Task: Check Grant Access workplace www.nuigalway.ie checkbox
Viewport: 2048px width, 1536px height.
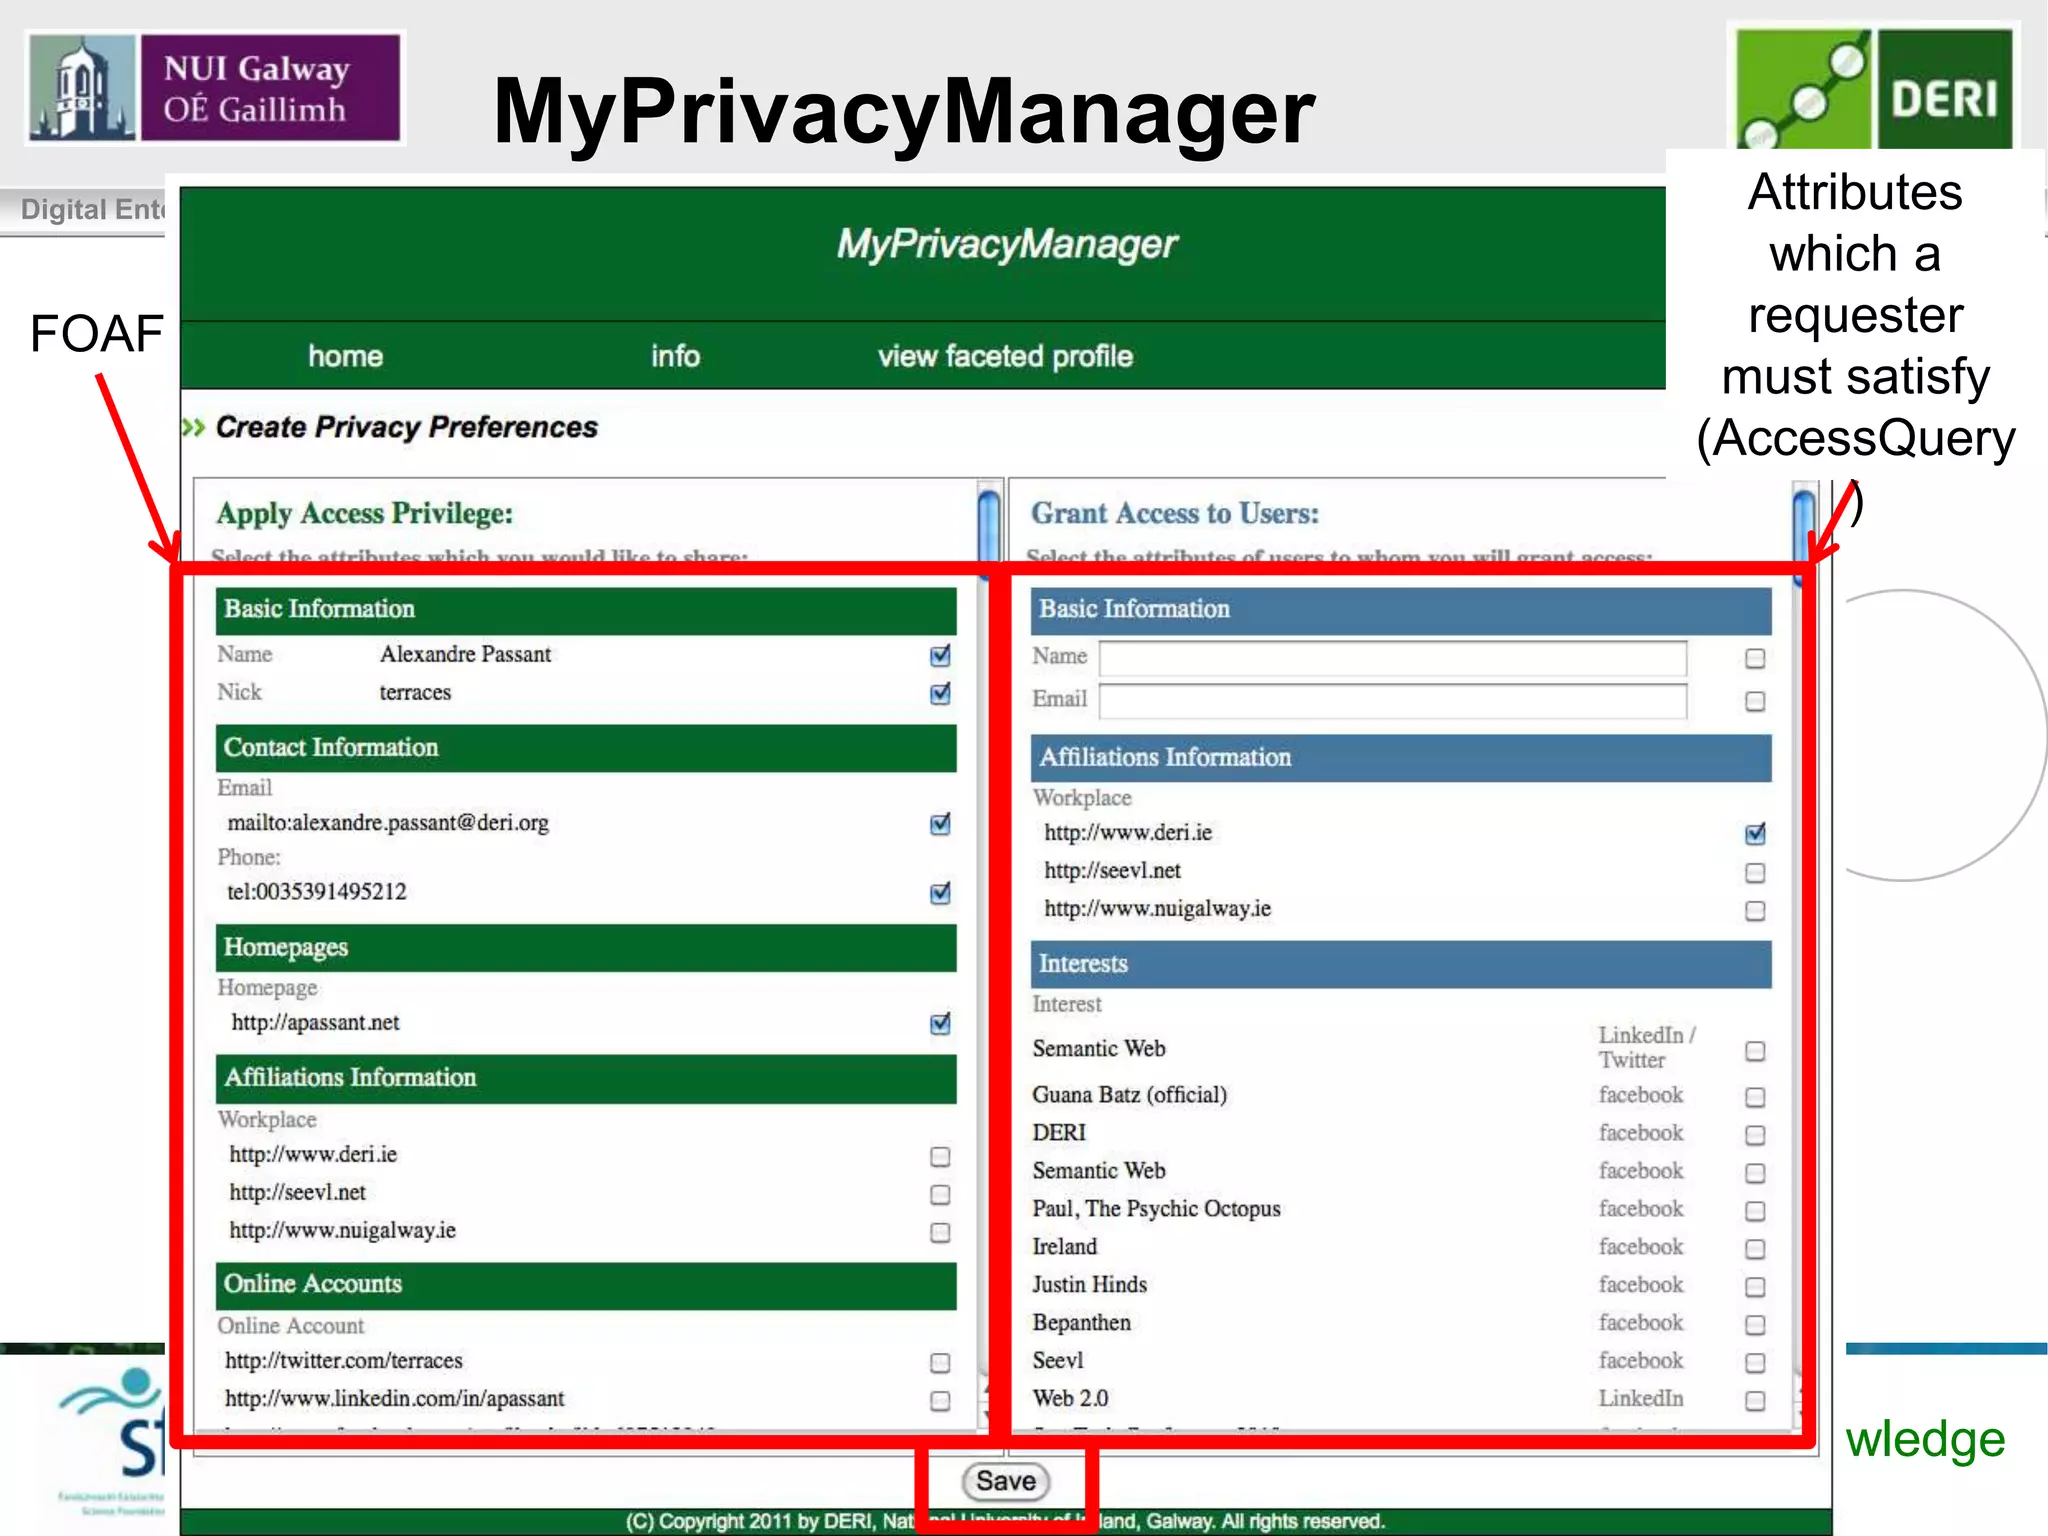Action: pyautogui.click(x=1755, y=911)
